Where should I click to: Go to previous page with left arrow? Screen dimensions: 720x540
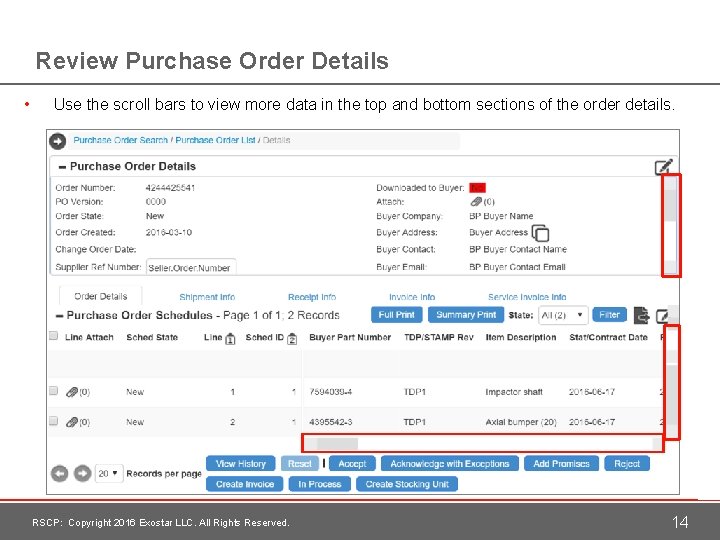pyautogui.click(x=60, y=473)
